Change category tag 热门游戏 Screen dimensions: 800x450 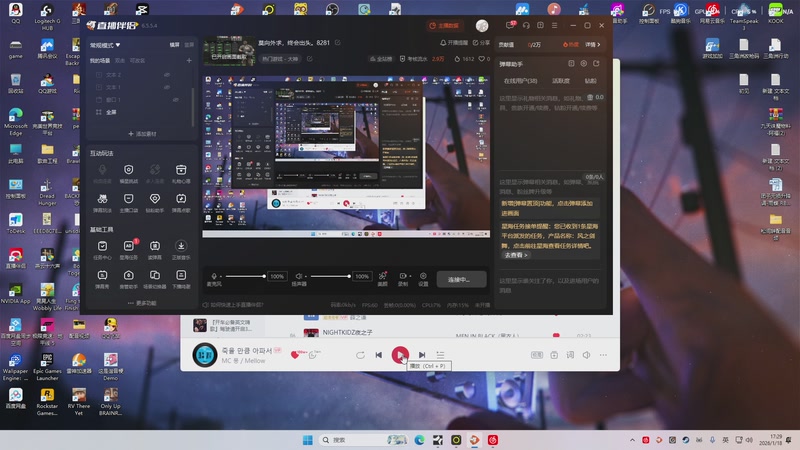(280, 59)
